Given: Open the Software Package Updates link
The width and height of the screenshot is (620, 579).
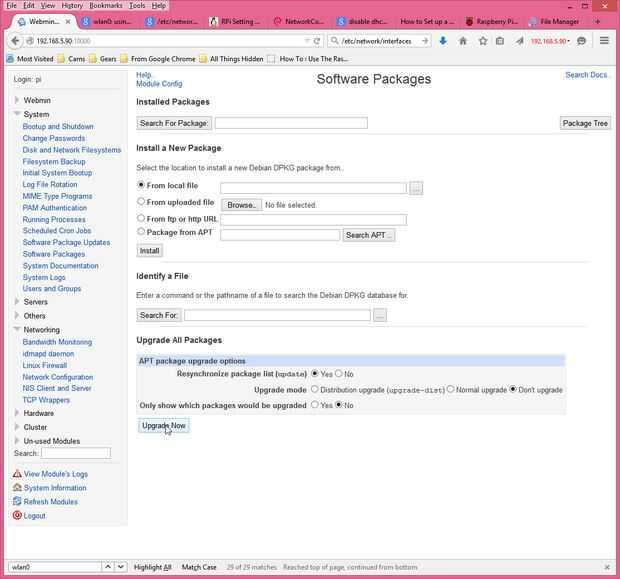Looking at the screenshot, I should (x=66, y=242).
